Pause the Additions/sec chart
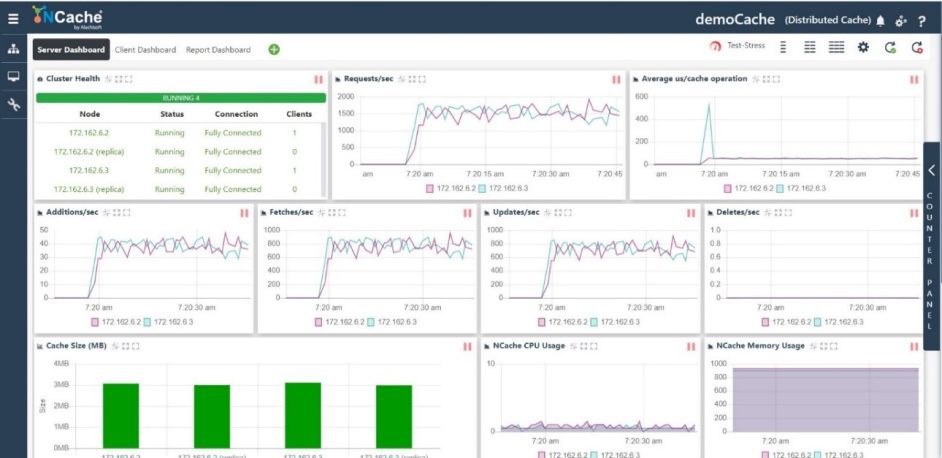Viewport: 942px width, 458px height. [244, 213]
